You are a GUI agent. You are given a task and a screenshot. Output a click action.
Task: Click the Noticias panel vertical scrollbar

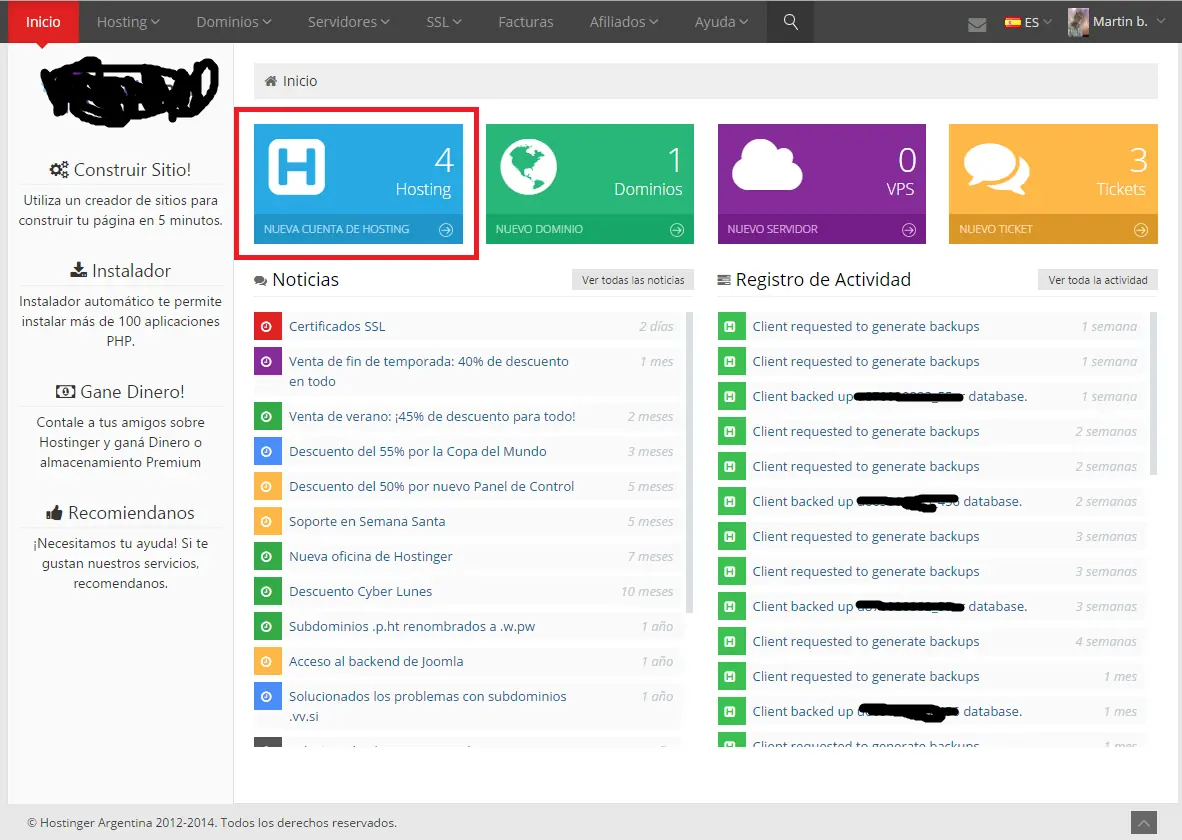(690, 461)
